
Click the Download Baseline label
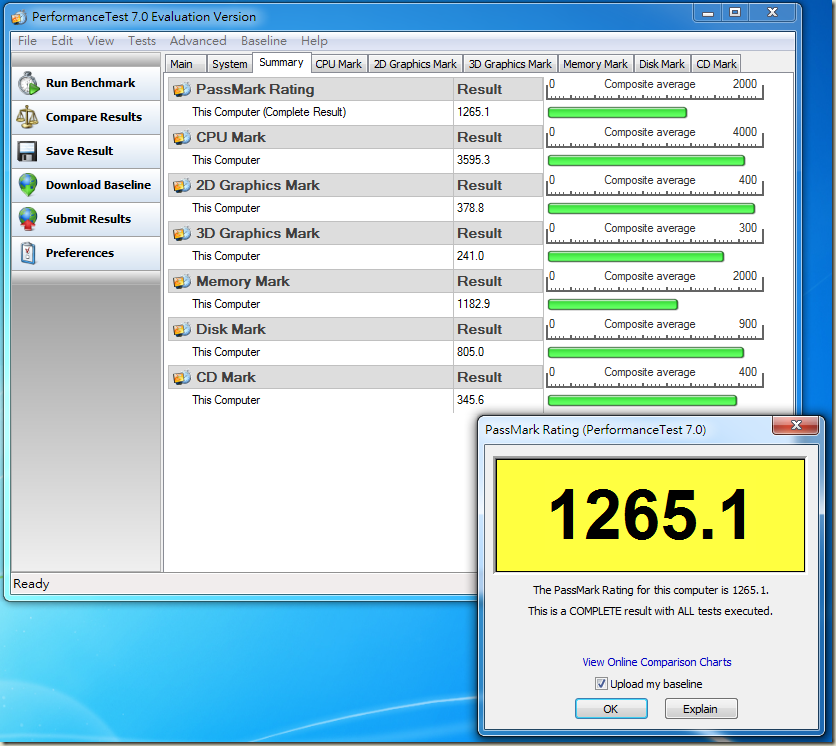pyautogui.click(x=98, y=185)
